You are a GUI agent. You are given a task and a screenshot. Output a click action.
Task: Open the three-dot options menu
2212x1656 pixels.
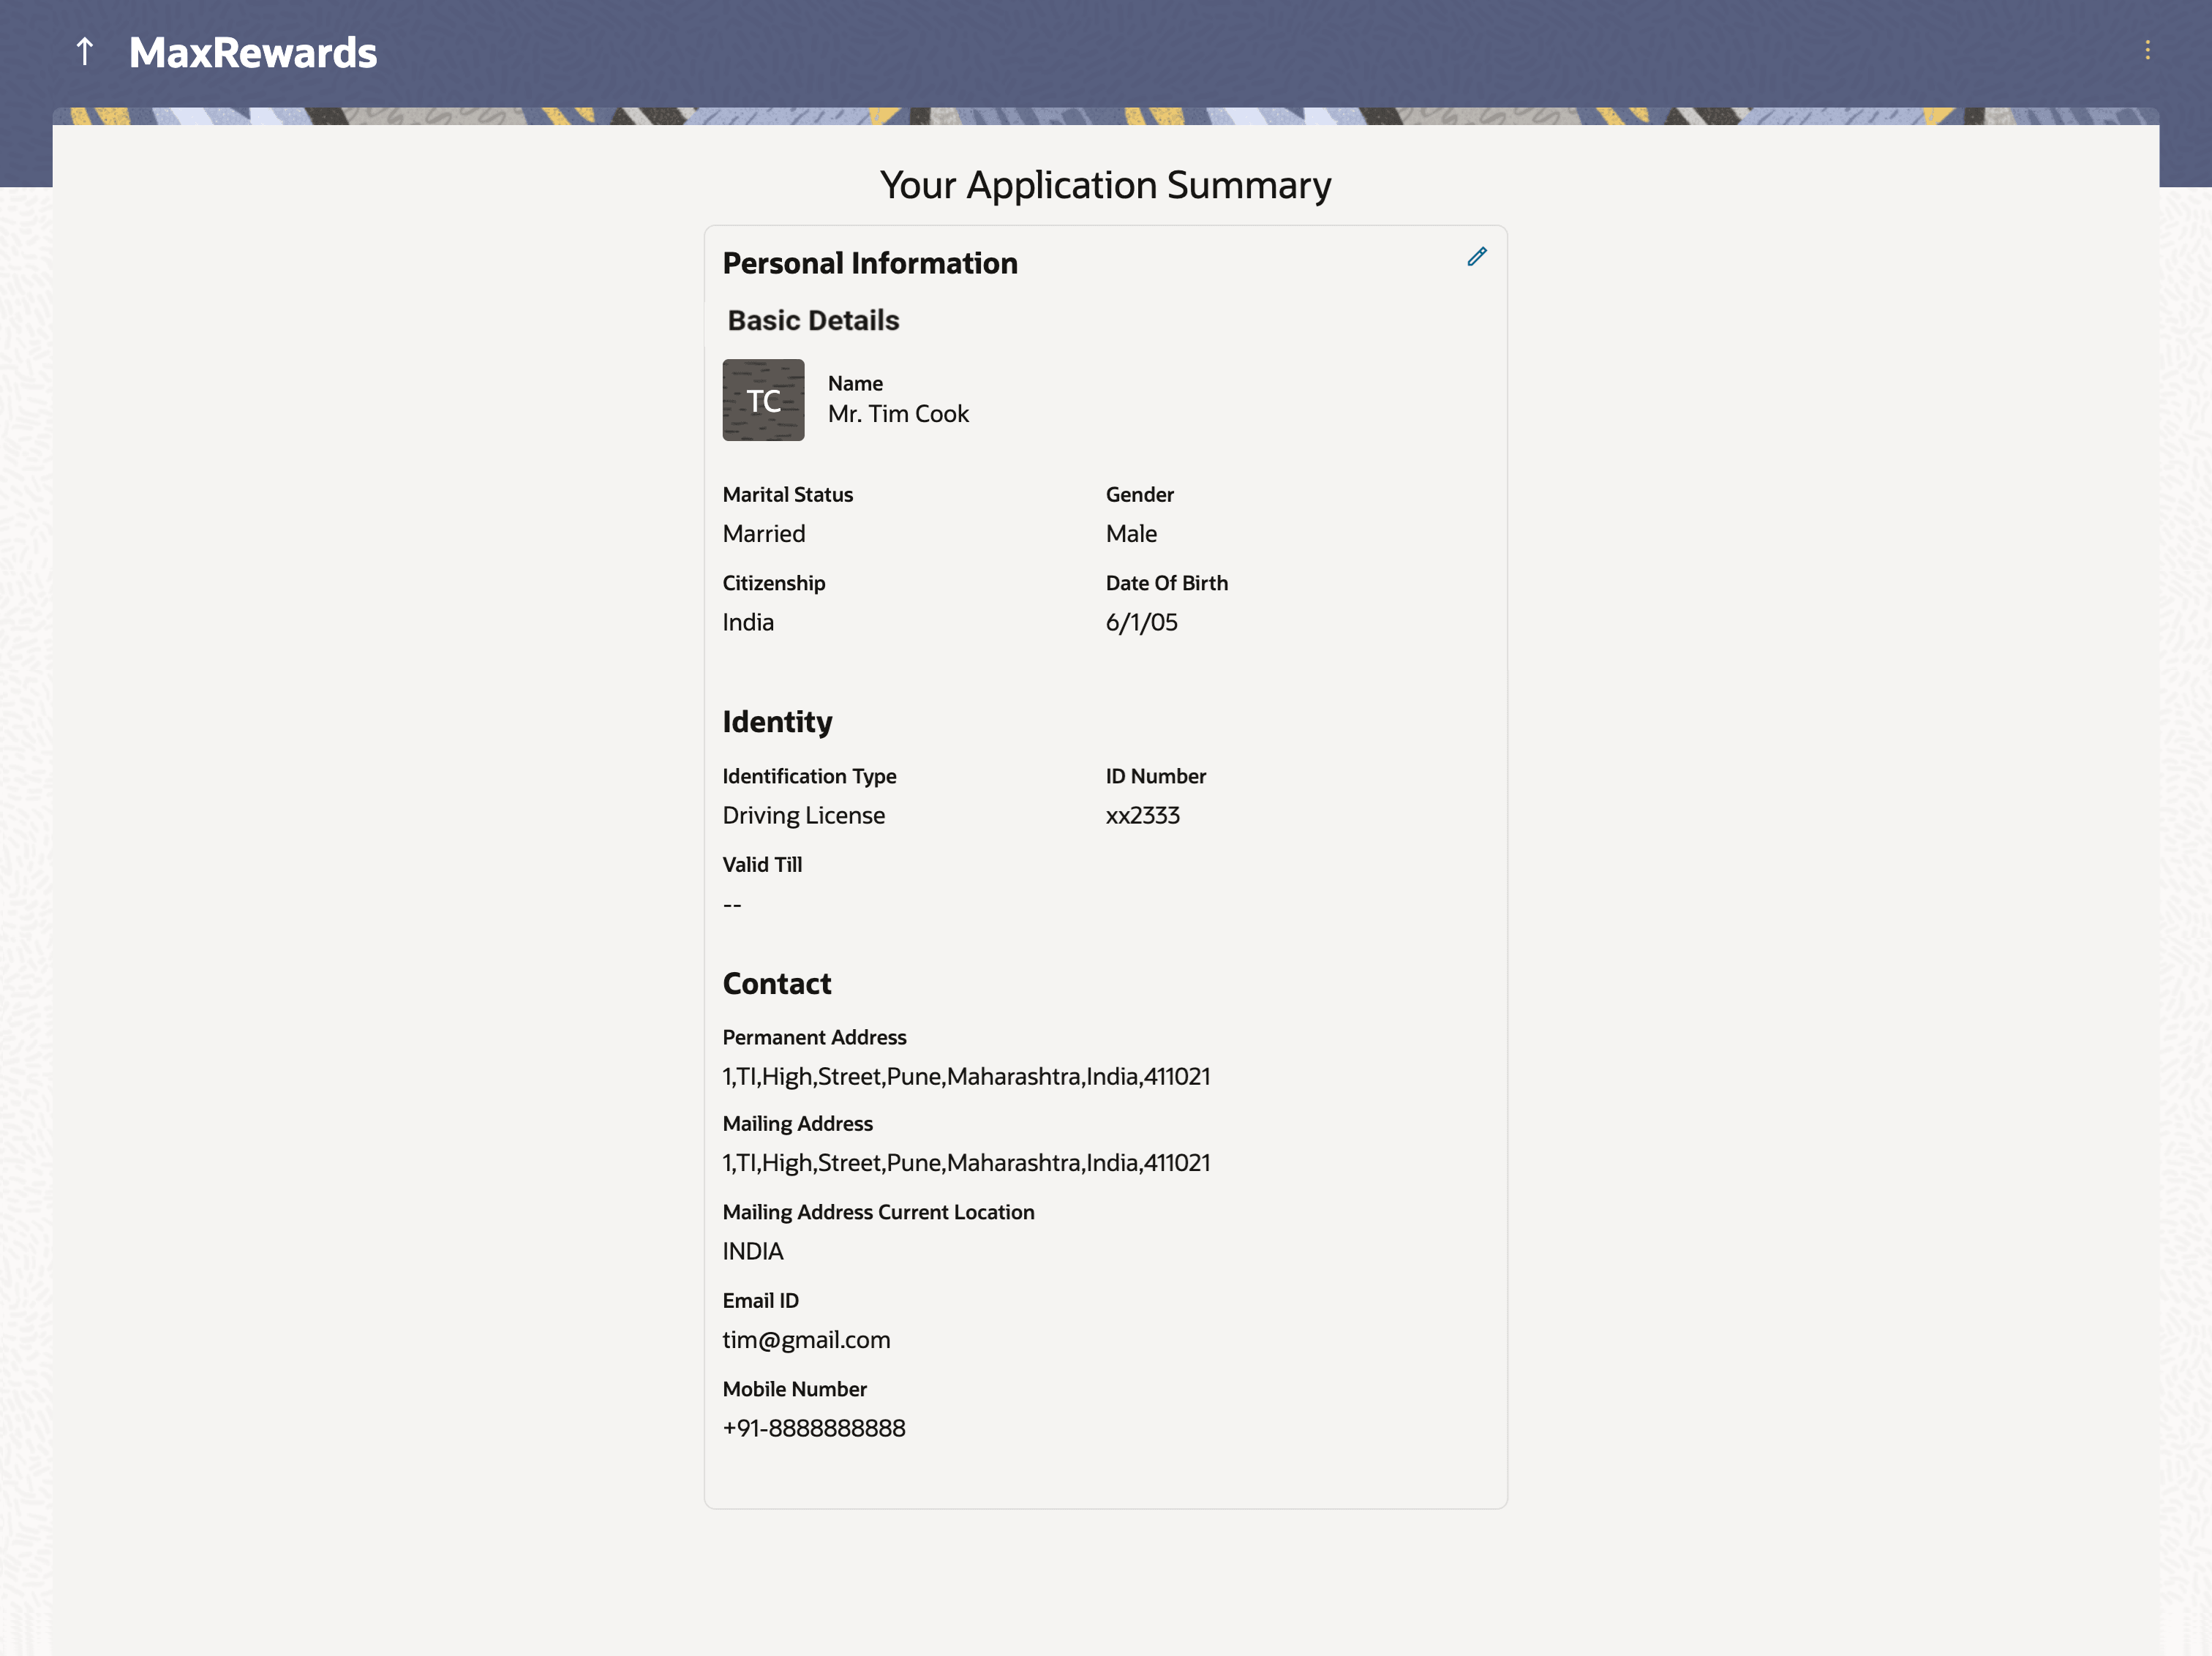pos(2147,50)
